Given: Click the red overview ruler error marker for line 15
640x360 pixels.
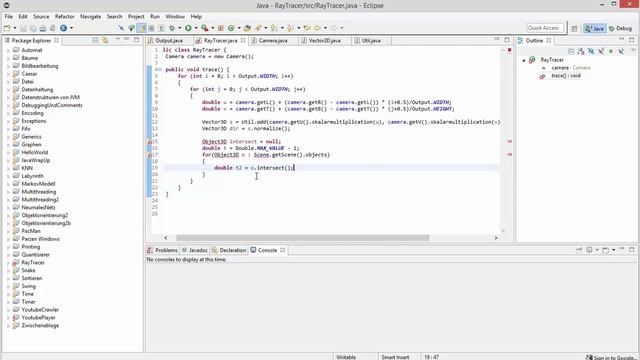Looking at the screenshot, I should pyautogui.click(x=509, y=141).
